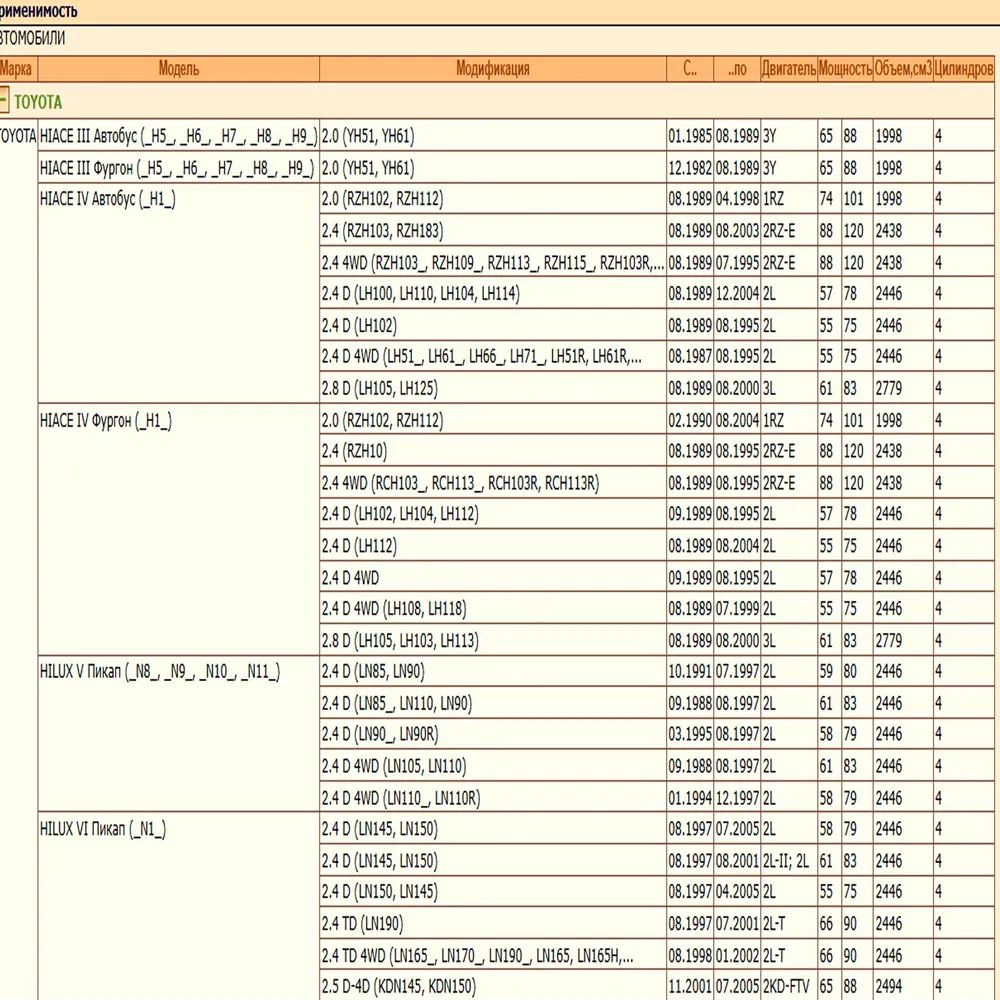Select the HILUX VI Пикап model cell
Screen dimensions: 1000x1000
[x=103, y=829]
